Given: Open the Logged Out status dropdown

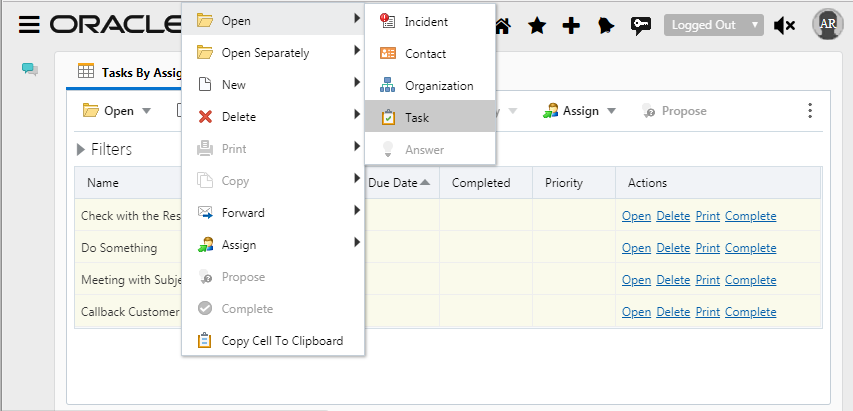Looking at the screenshot, I should point(713,25).
